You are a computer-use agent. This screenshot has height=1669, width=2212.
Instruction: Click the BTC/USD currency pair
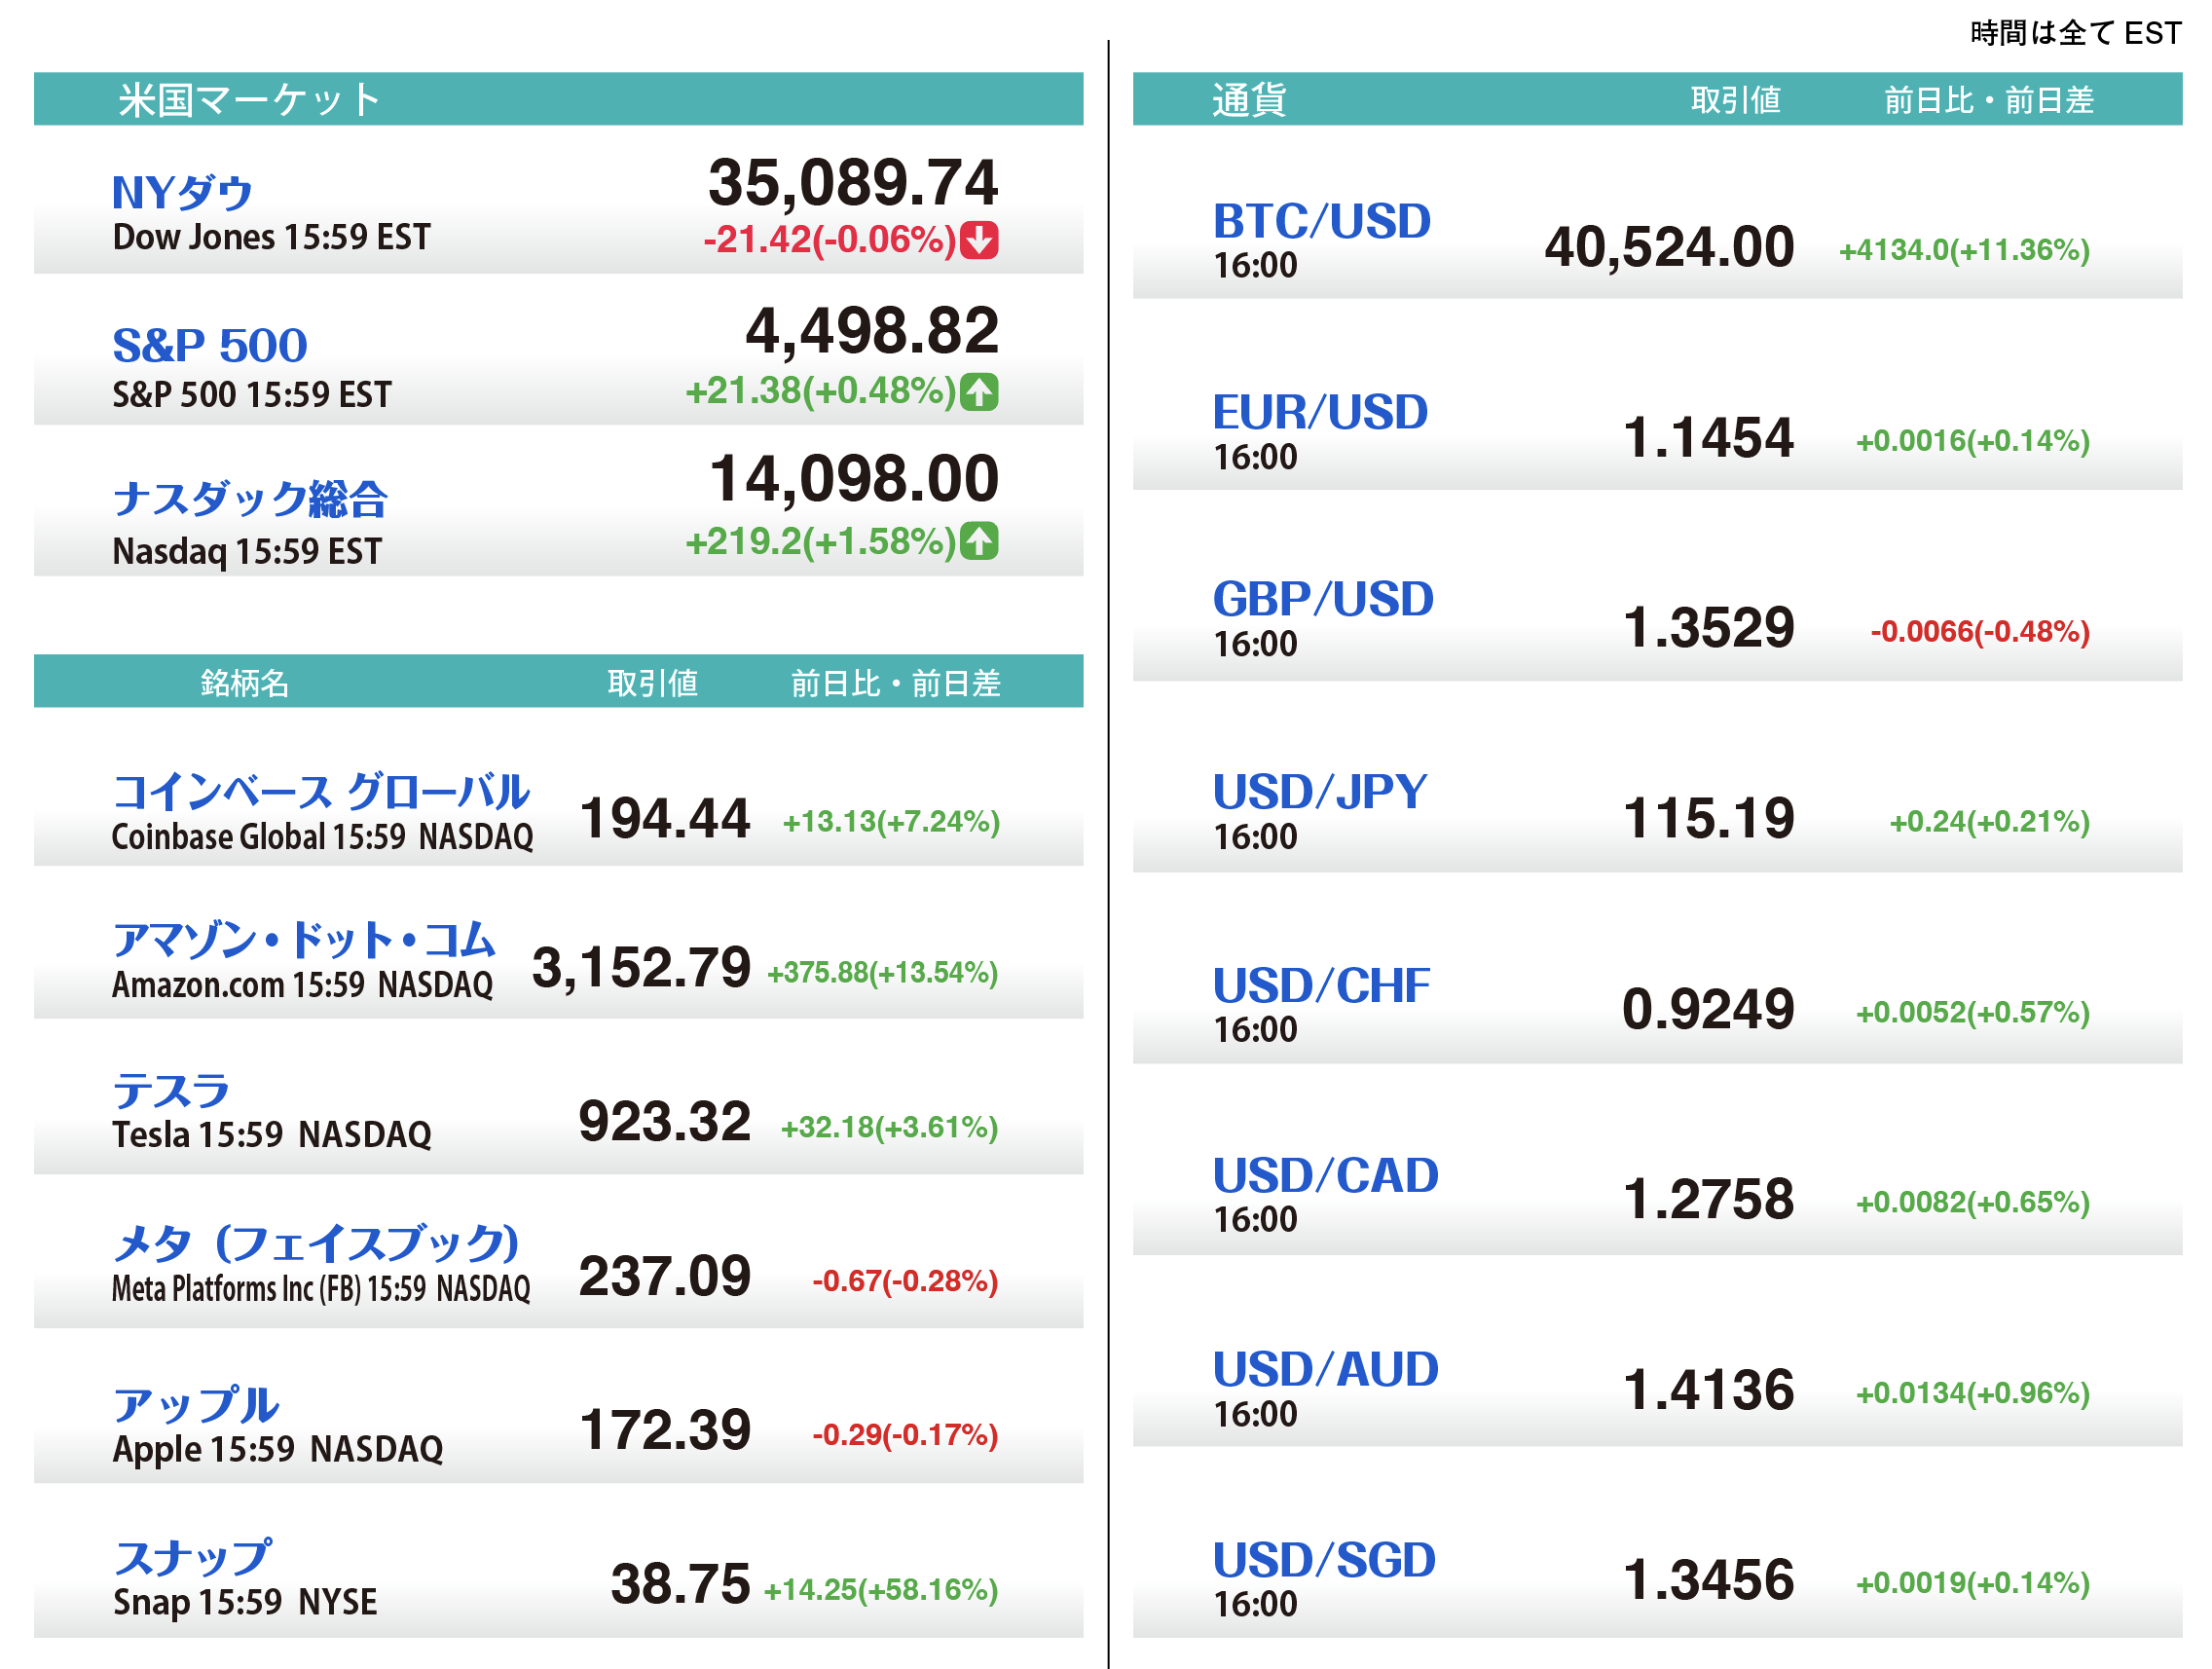(x=1321, y=221)
